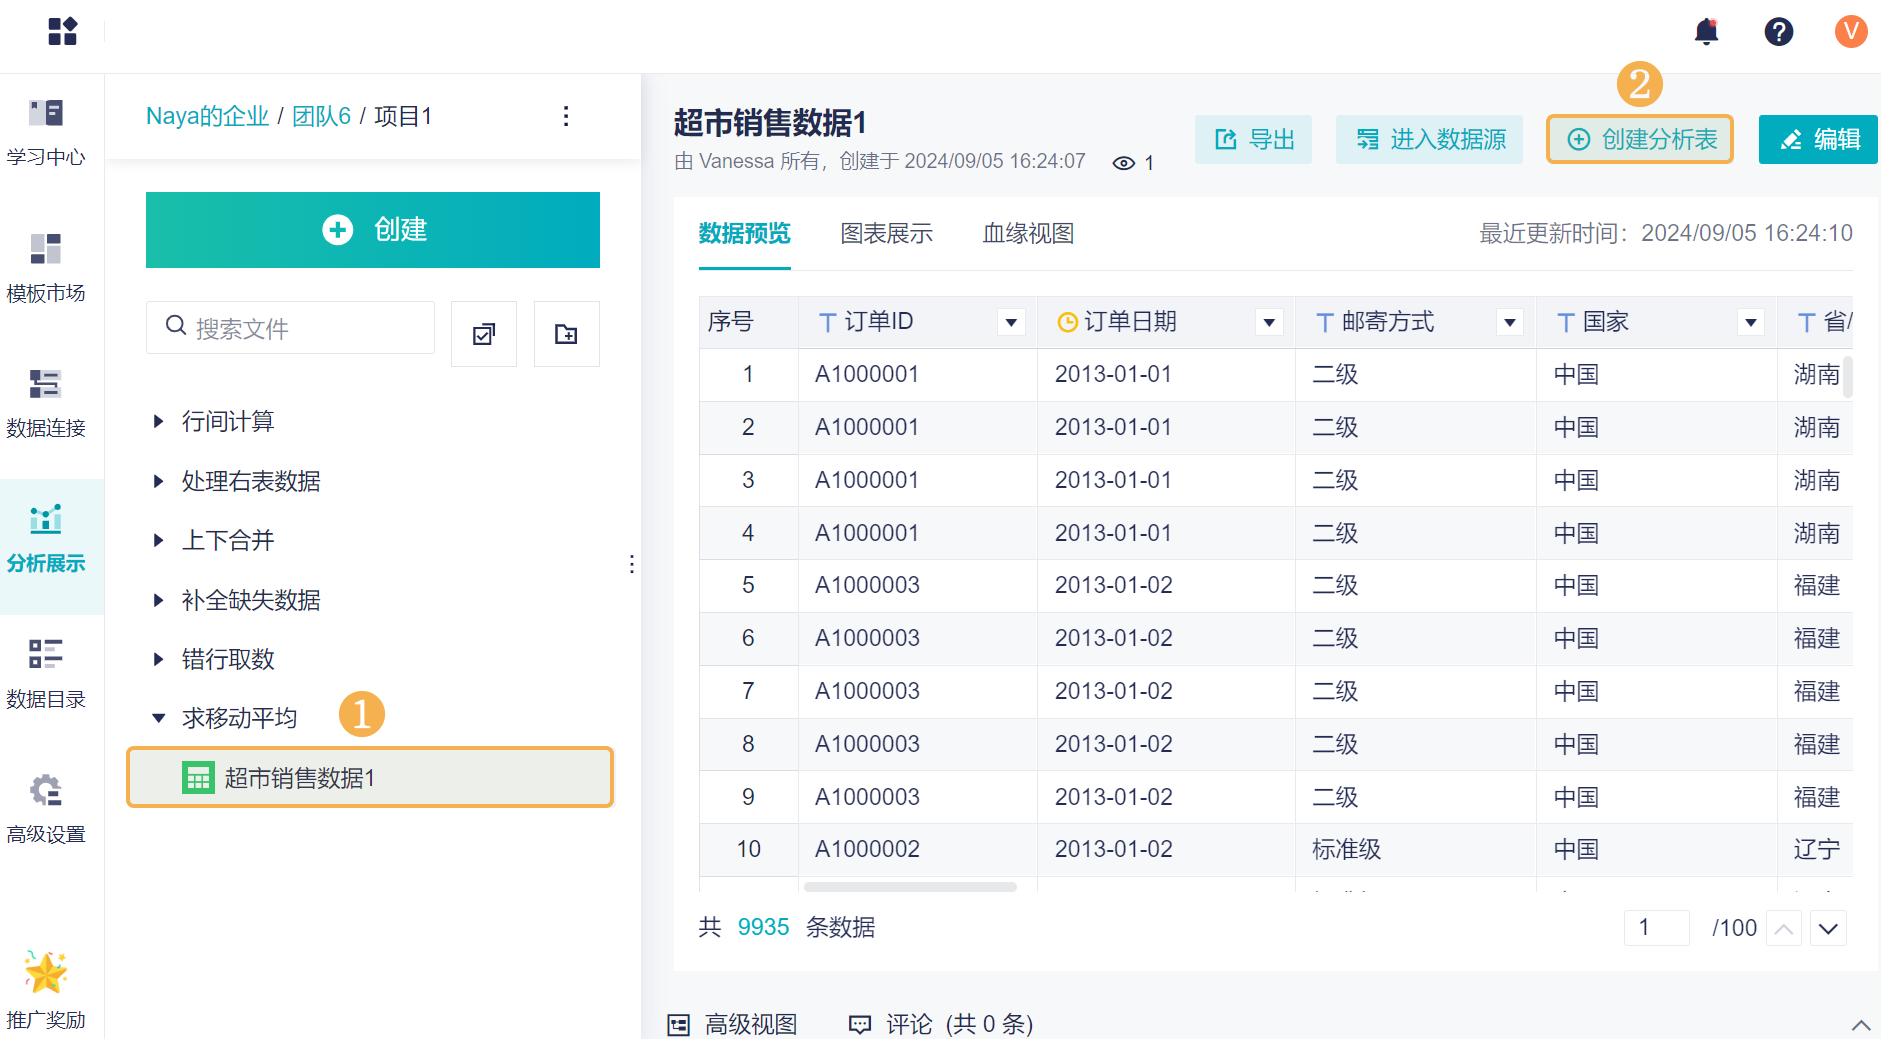Viewport: 1881px width, 1039px height.
Task: Open 高级视图 at the bottom
Action: click(x=732, y=1024)
